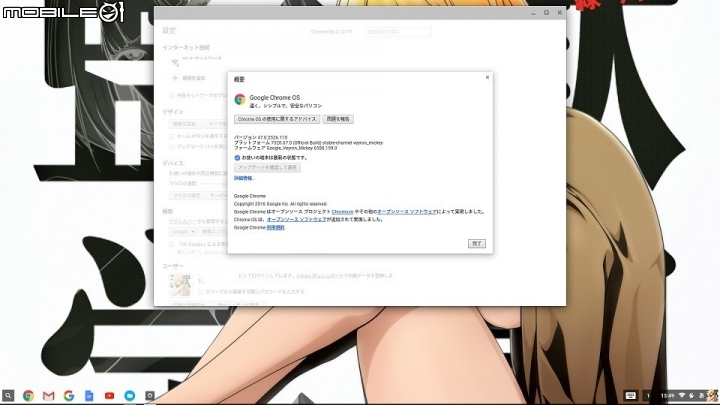Open Google Docs from the shelf
720x405 pixels.
(89, 395)
